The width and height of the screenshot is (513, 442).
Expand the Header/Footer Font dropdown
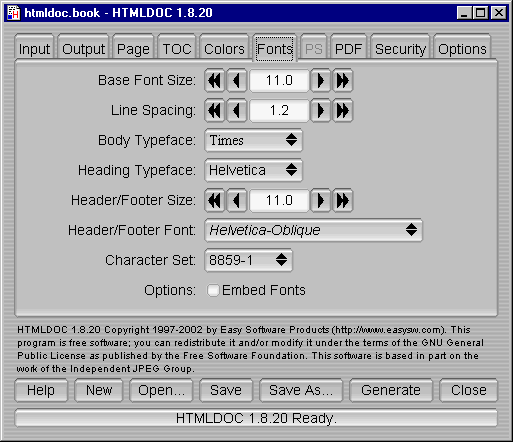(x=313, y=230)
